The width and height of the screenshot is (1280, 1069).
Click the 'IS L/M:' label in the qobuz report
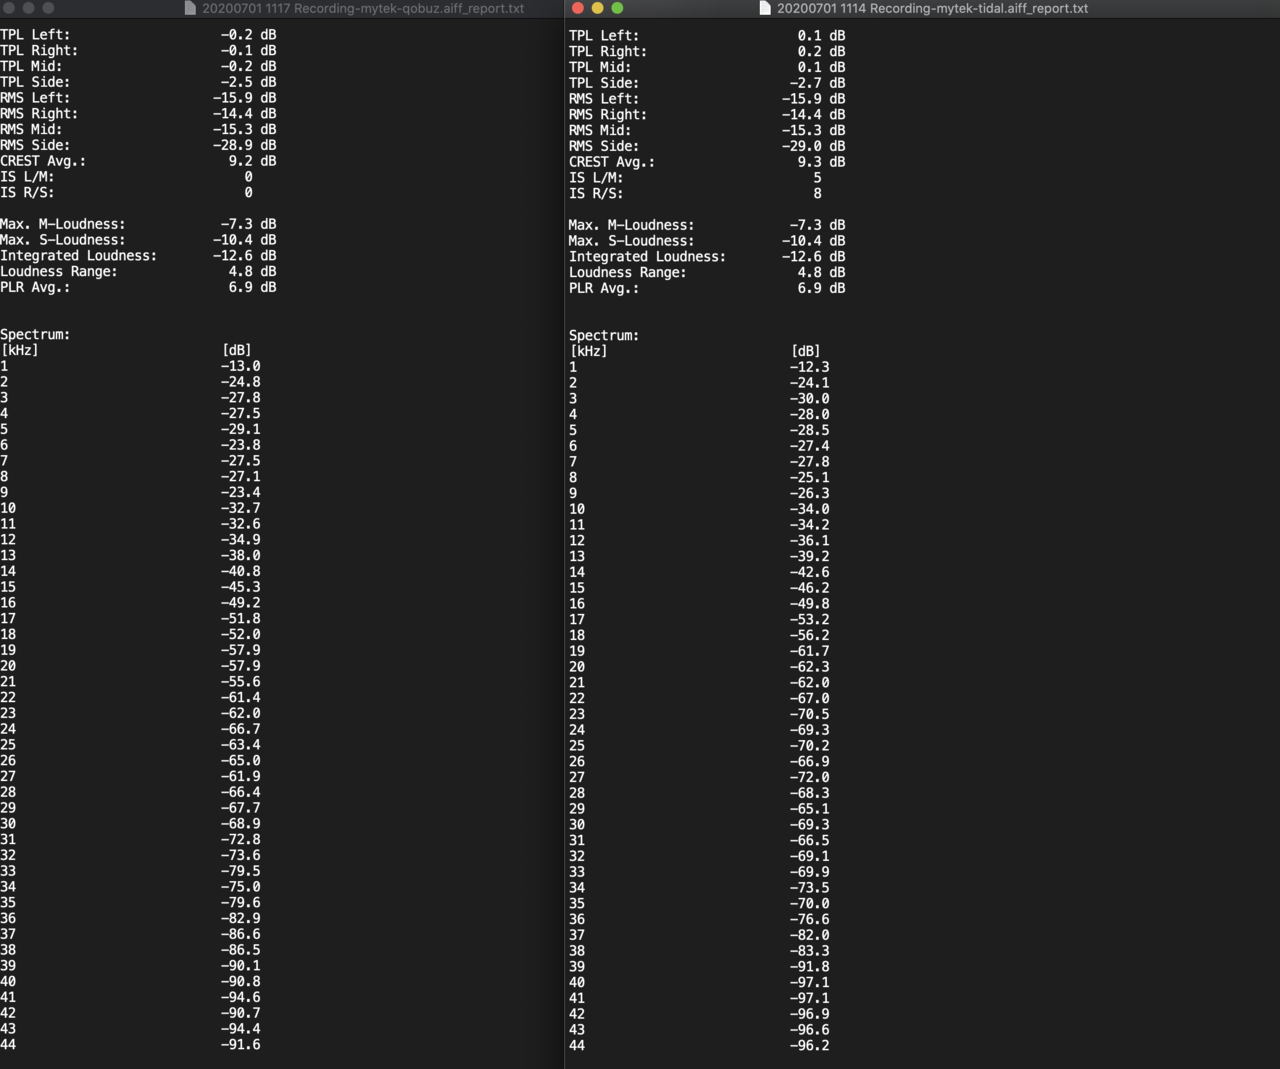(27, 177)
